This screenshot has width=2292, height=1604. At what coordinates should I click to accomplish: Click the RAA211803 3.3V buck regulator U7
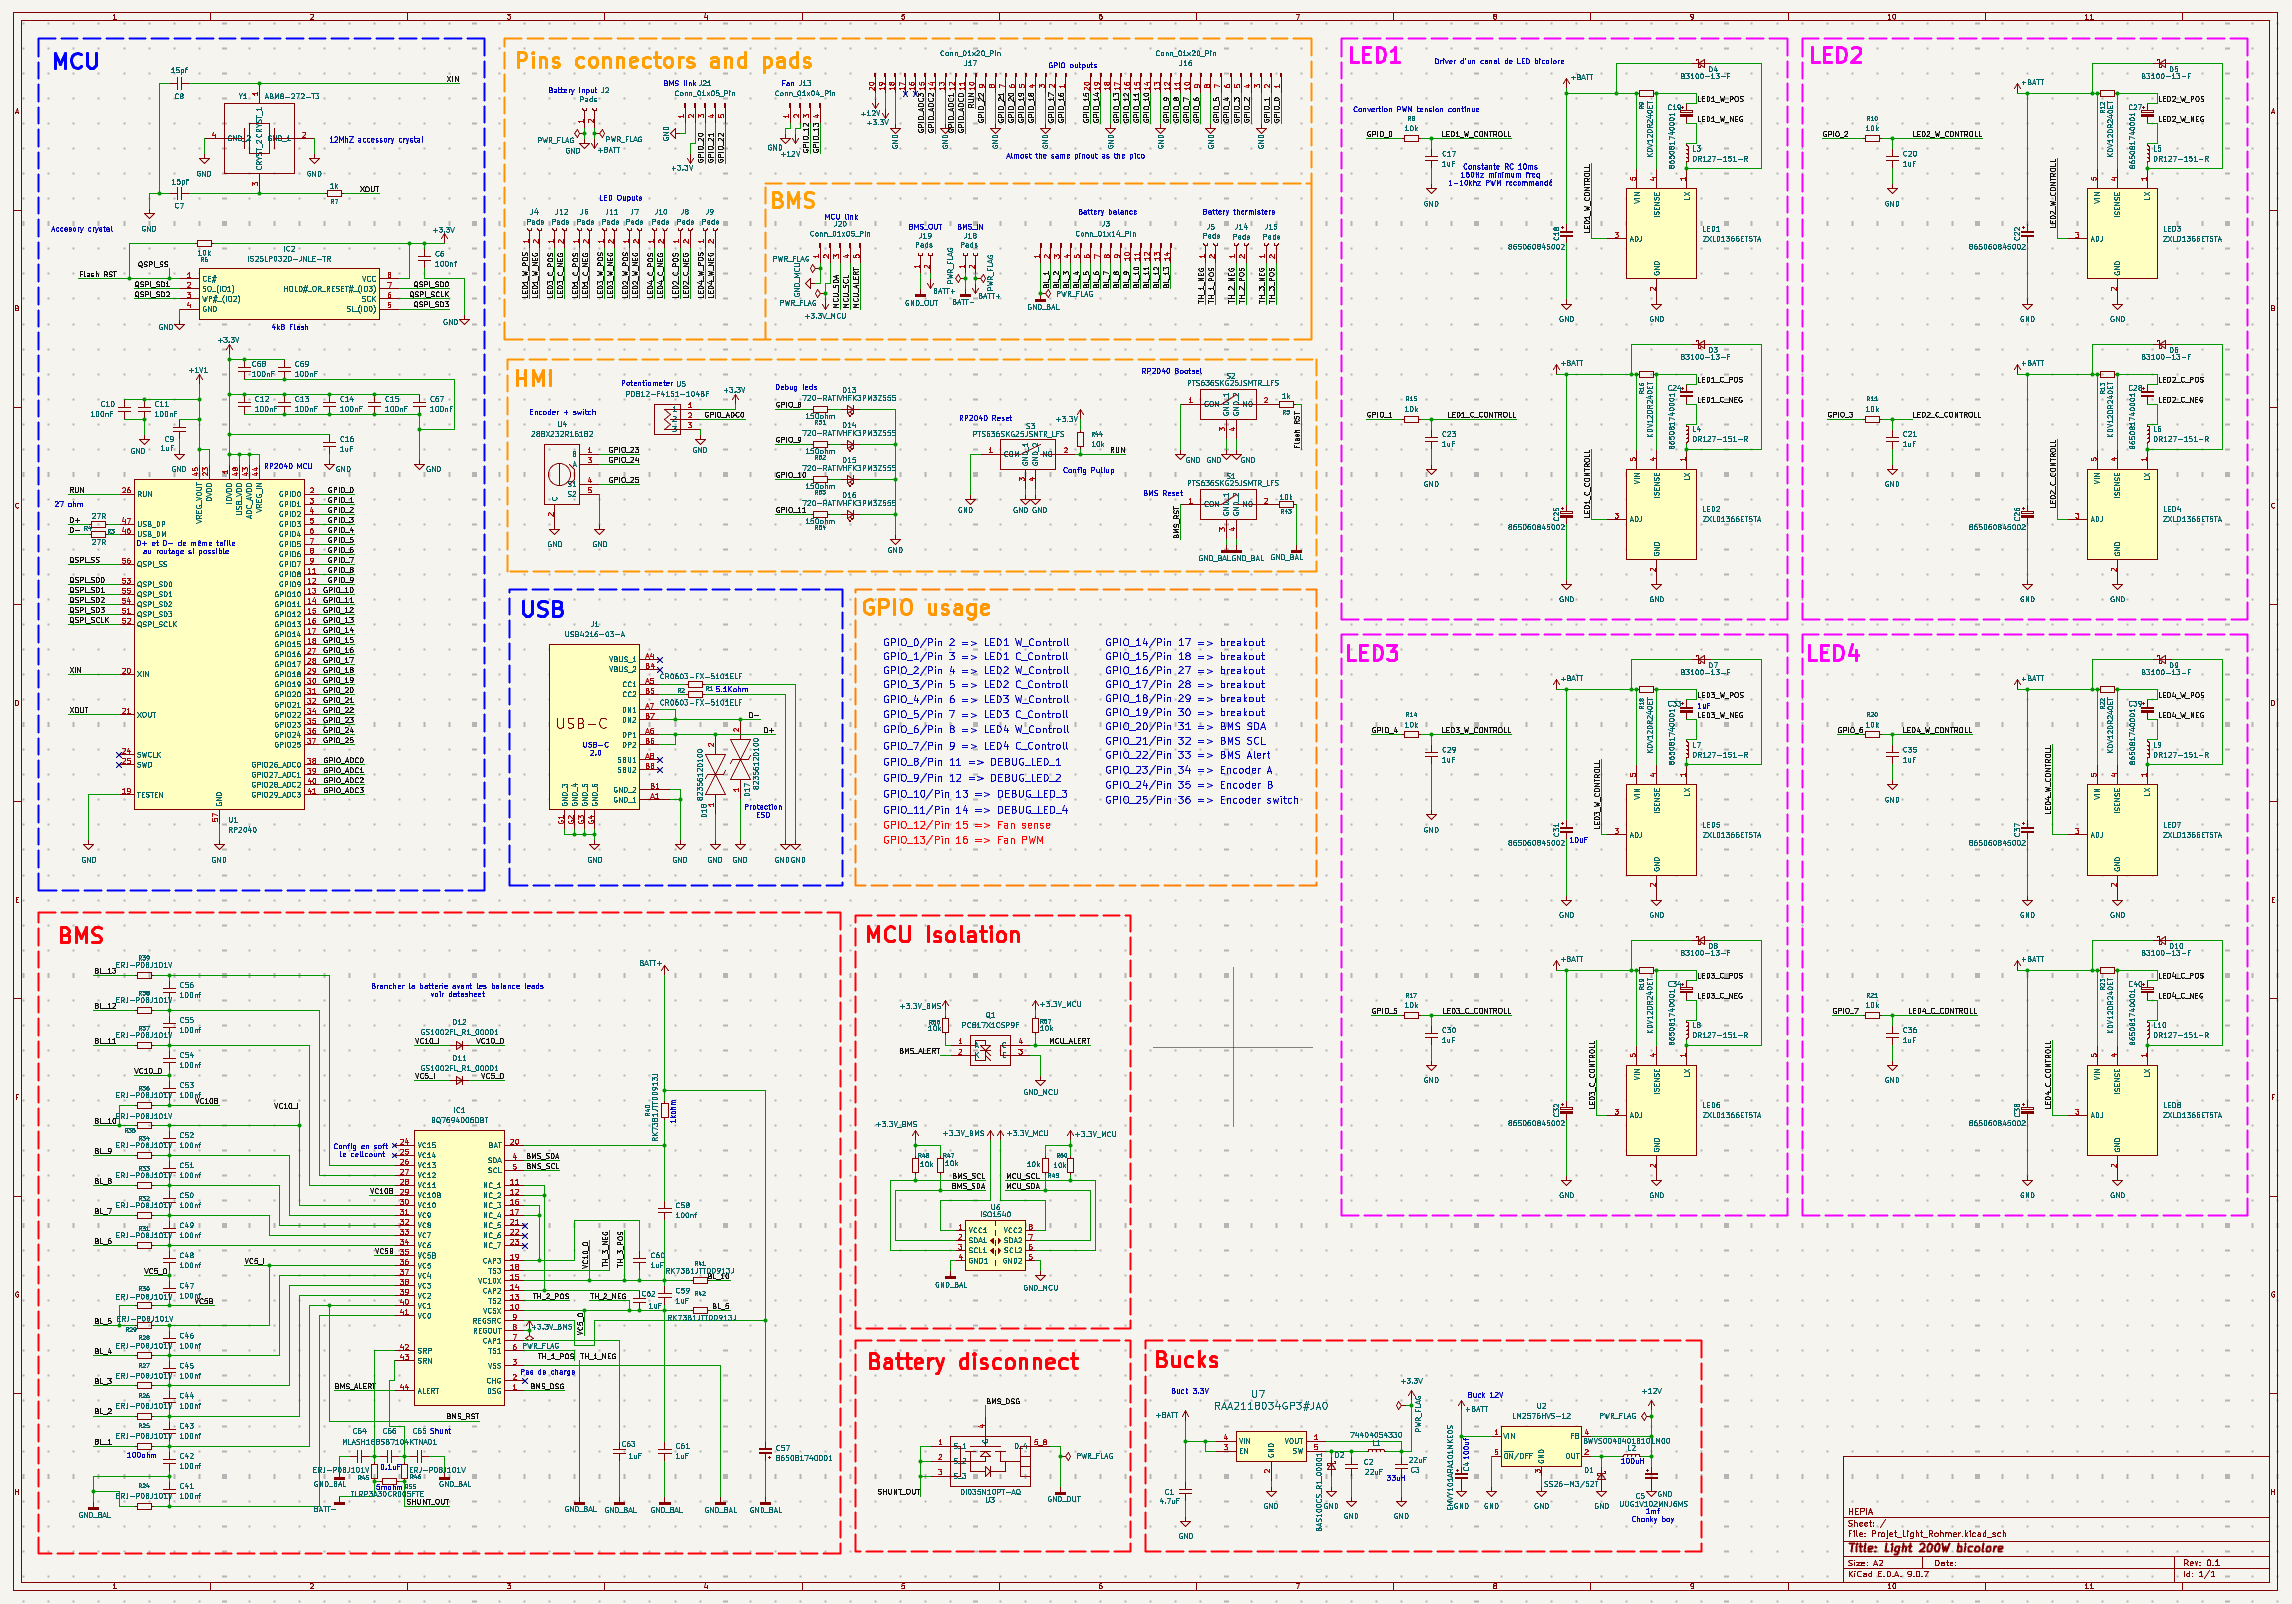pyautogui.click(x=1270, y=1446)
